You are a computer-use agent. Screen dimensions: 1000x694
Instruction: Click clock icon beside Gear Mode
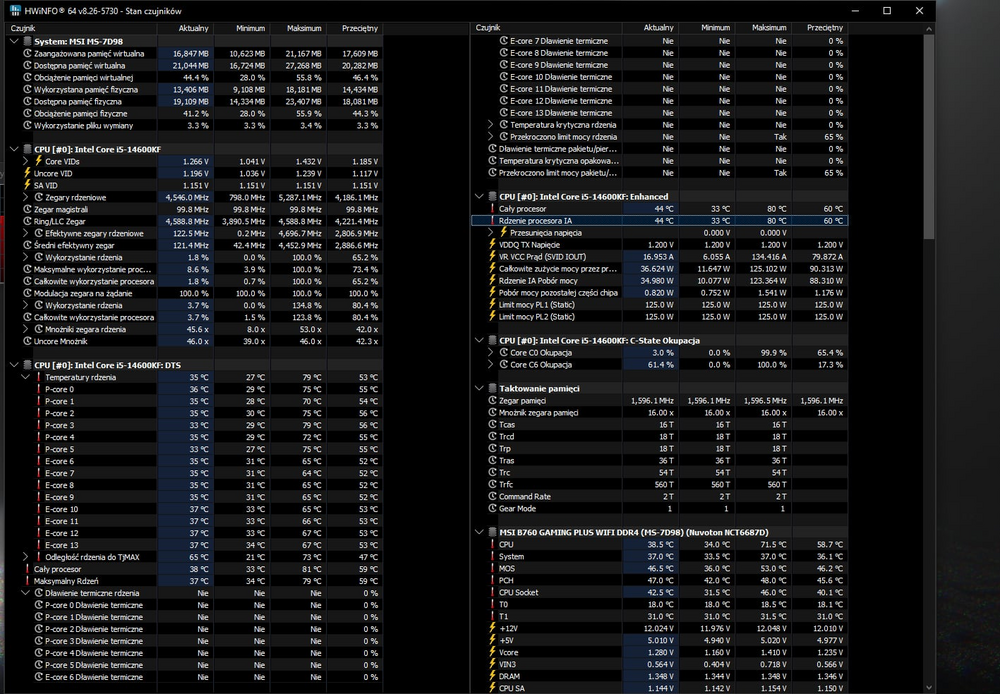tap(492, 509)
